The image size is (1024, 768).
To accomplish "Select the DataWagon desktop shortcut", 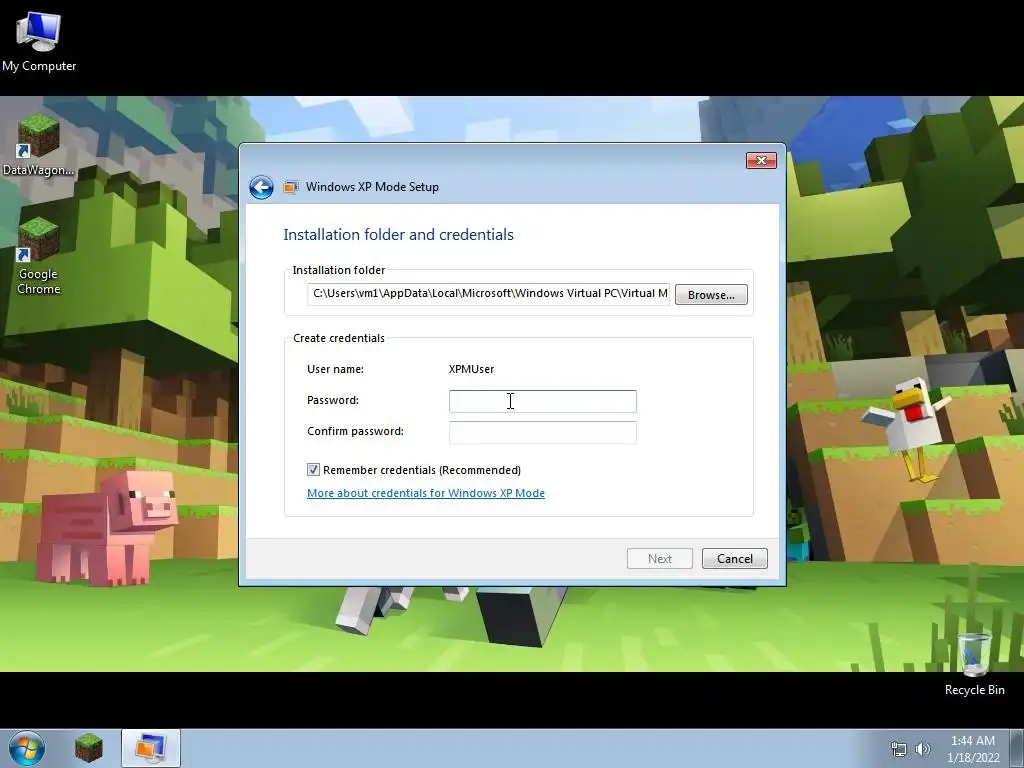I will pyautogui.click(x=38, y=144).
